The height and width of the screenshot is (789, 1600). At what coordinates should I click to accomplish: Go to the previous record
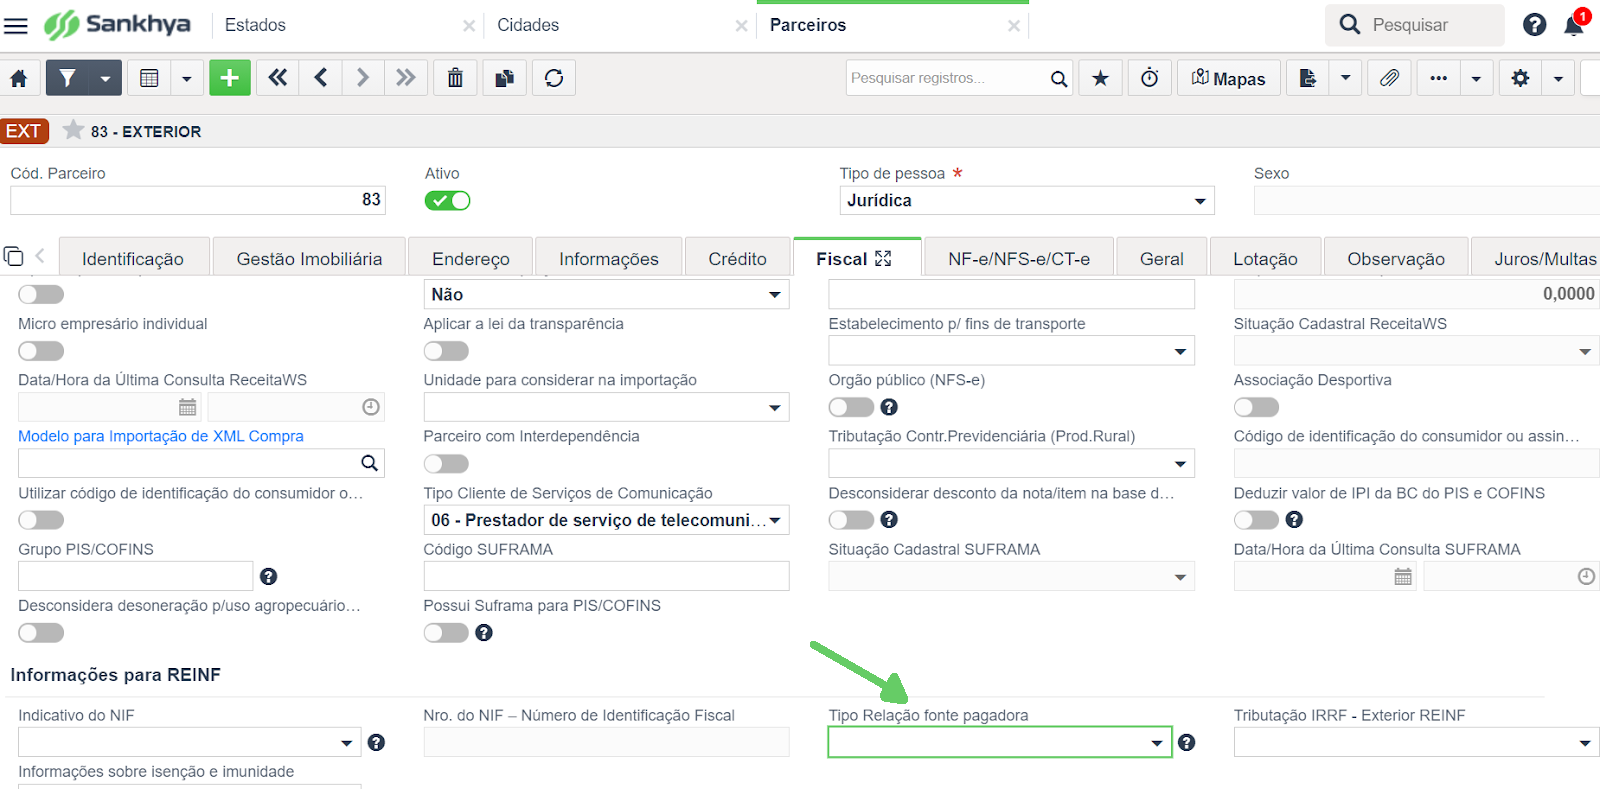pyautogui.click(x=321, y=78)
